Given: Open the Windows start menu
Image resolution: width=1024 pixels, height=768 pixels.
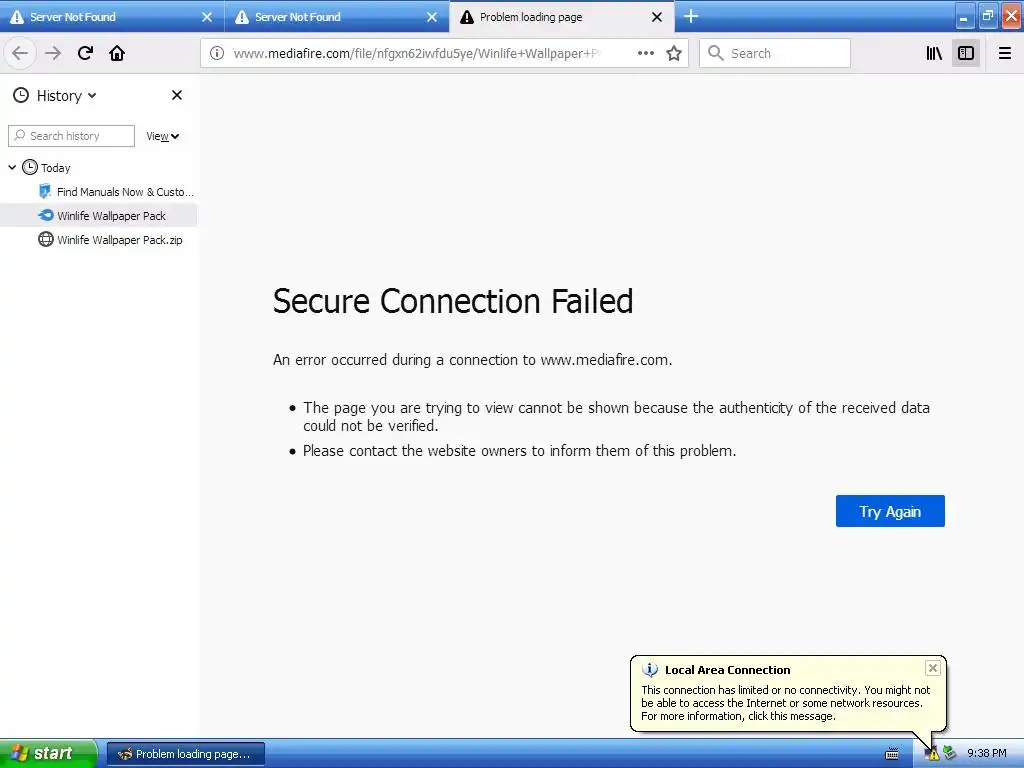Looking at the screenshot, I should tap(48, 753).
